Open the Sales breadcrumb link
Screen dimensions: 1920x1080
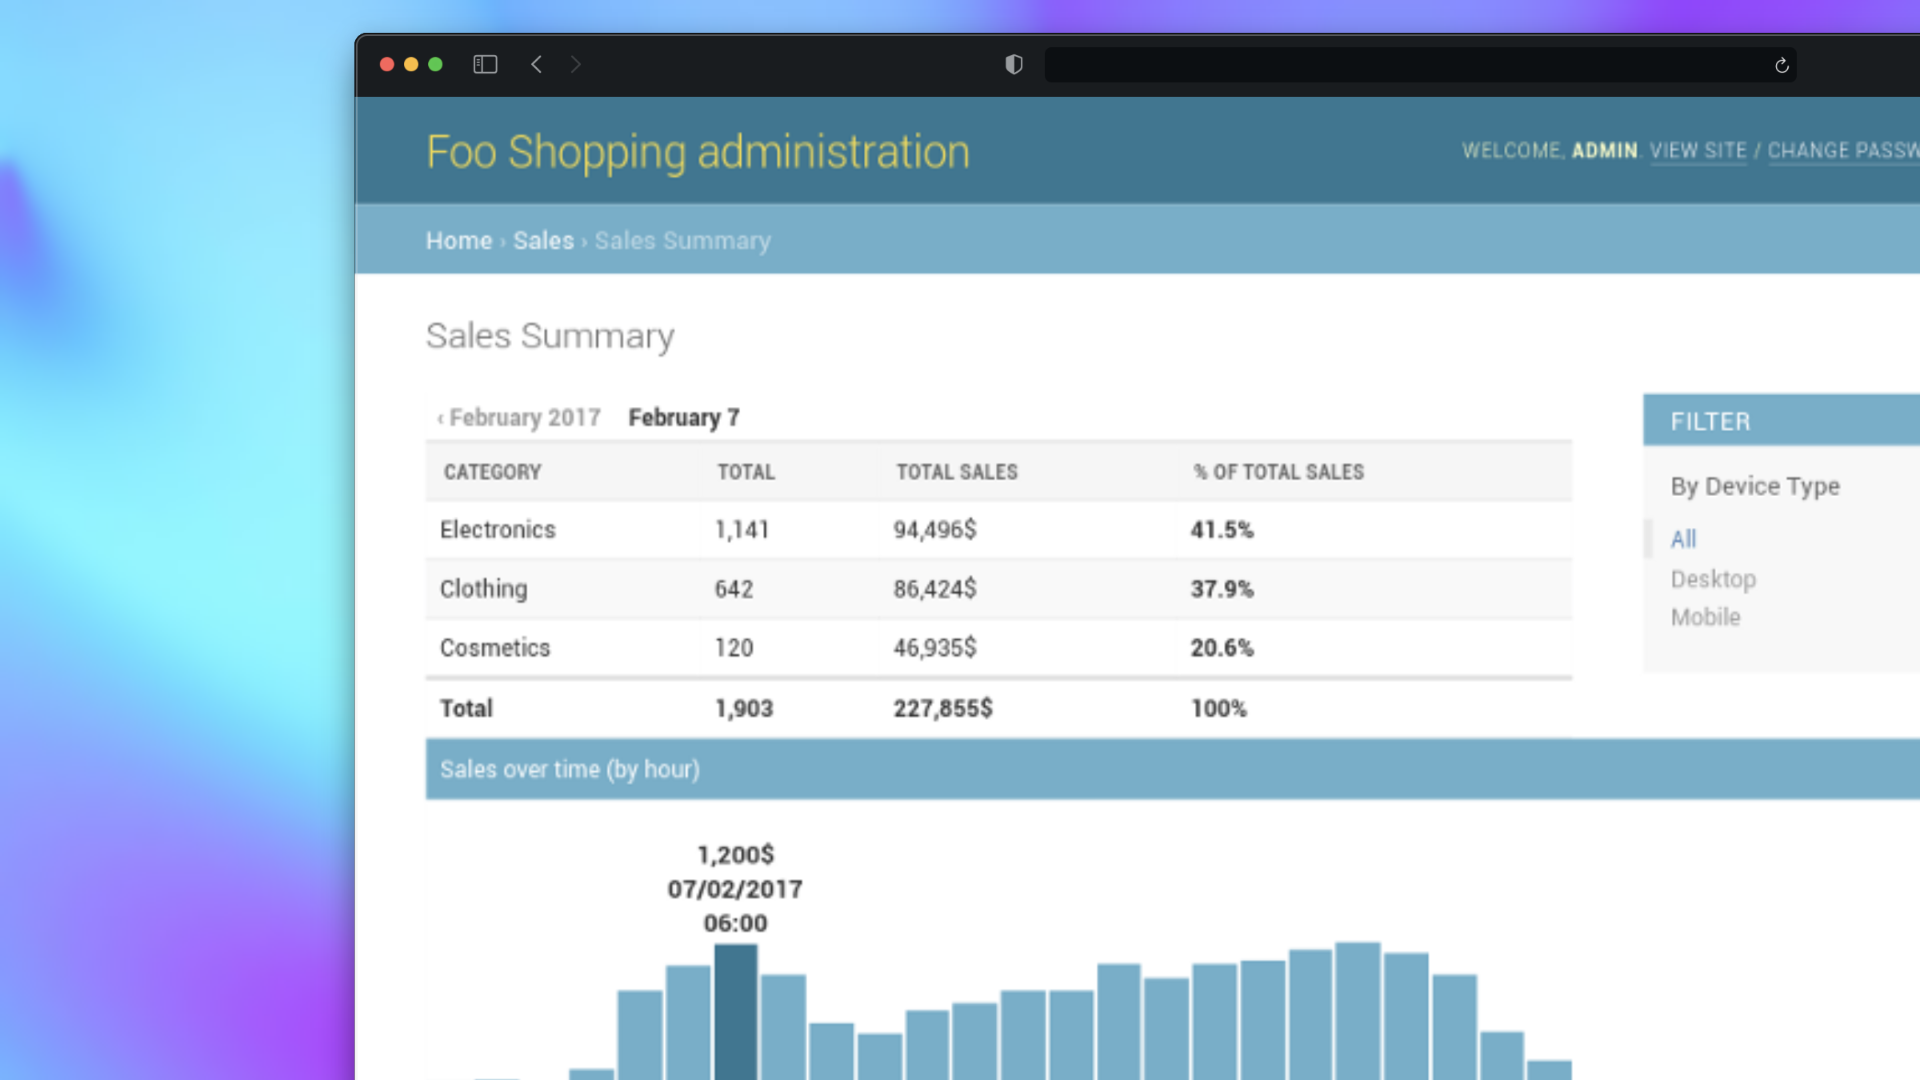[543, 241]
